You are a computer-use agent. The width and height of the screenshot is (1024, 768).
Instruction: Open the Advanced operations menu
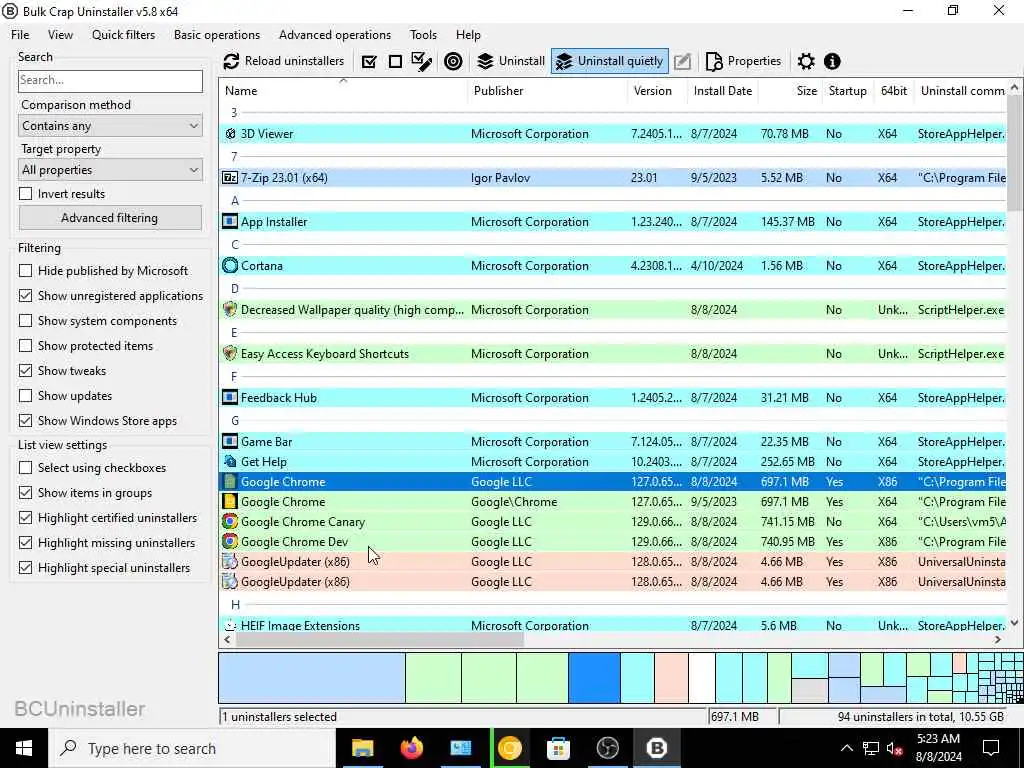[335, 35]
